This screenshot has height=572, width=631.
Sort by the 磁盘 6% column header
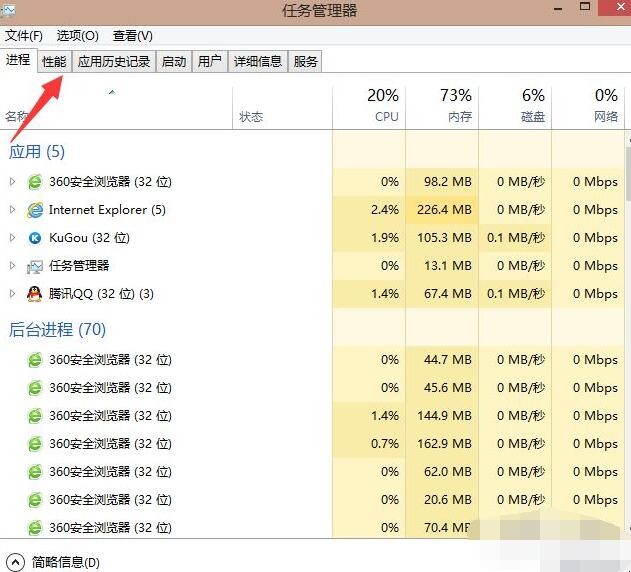[515, 106]
